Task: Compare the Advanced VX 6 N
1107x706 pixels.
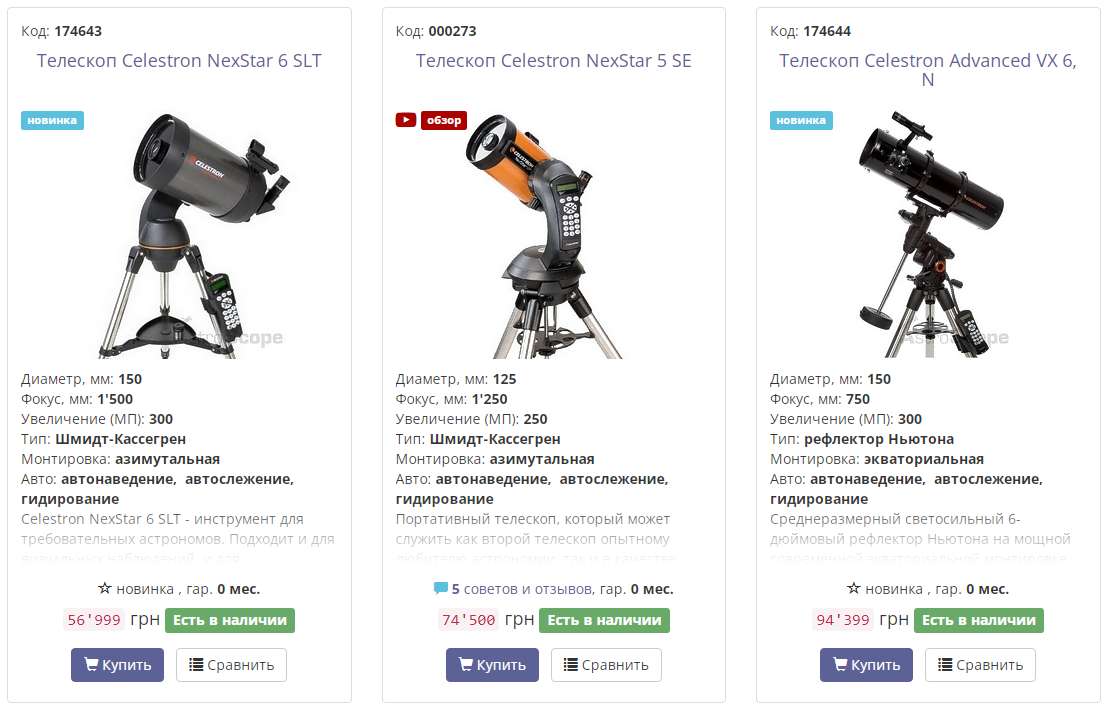Action: click(980, 664)
